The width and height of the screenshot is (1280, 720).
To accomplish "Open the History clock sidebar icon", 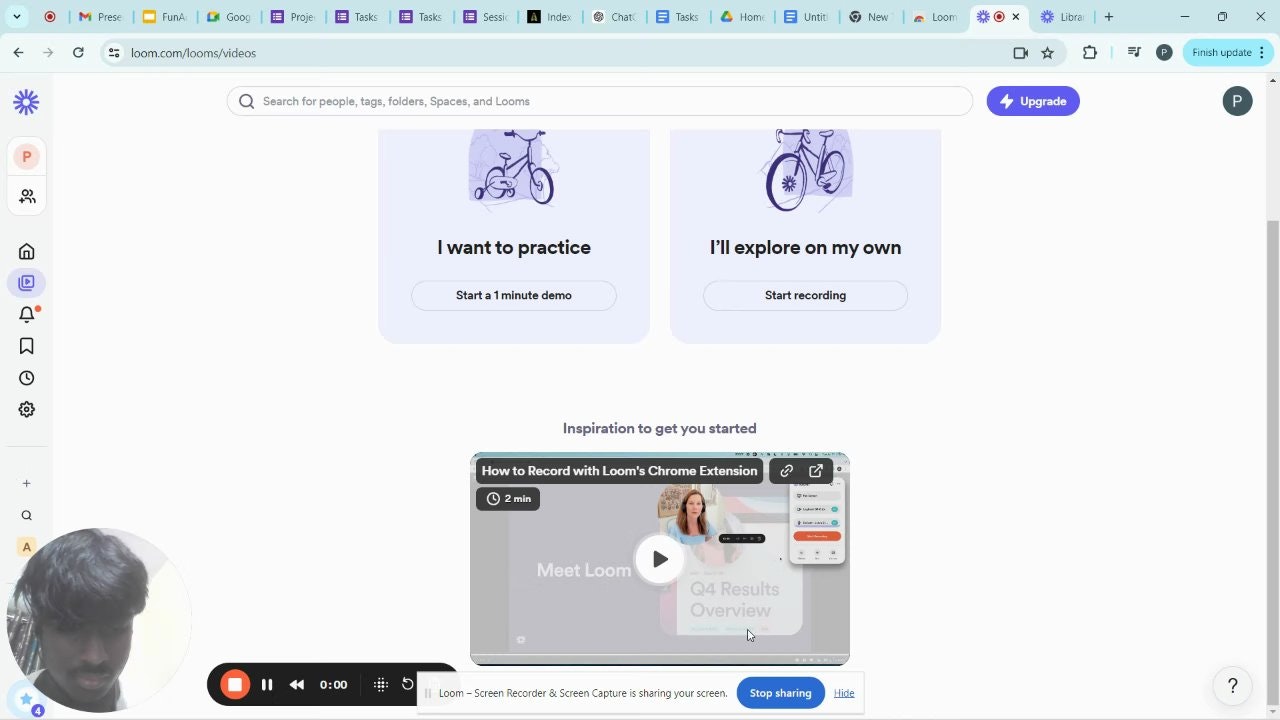I will (27, 378).
